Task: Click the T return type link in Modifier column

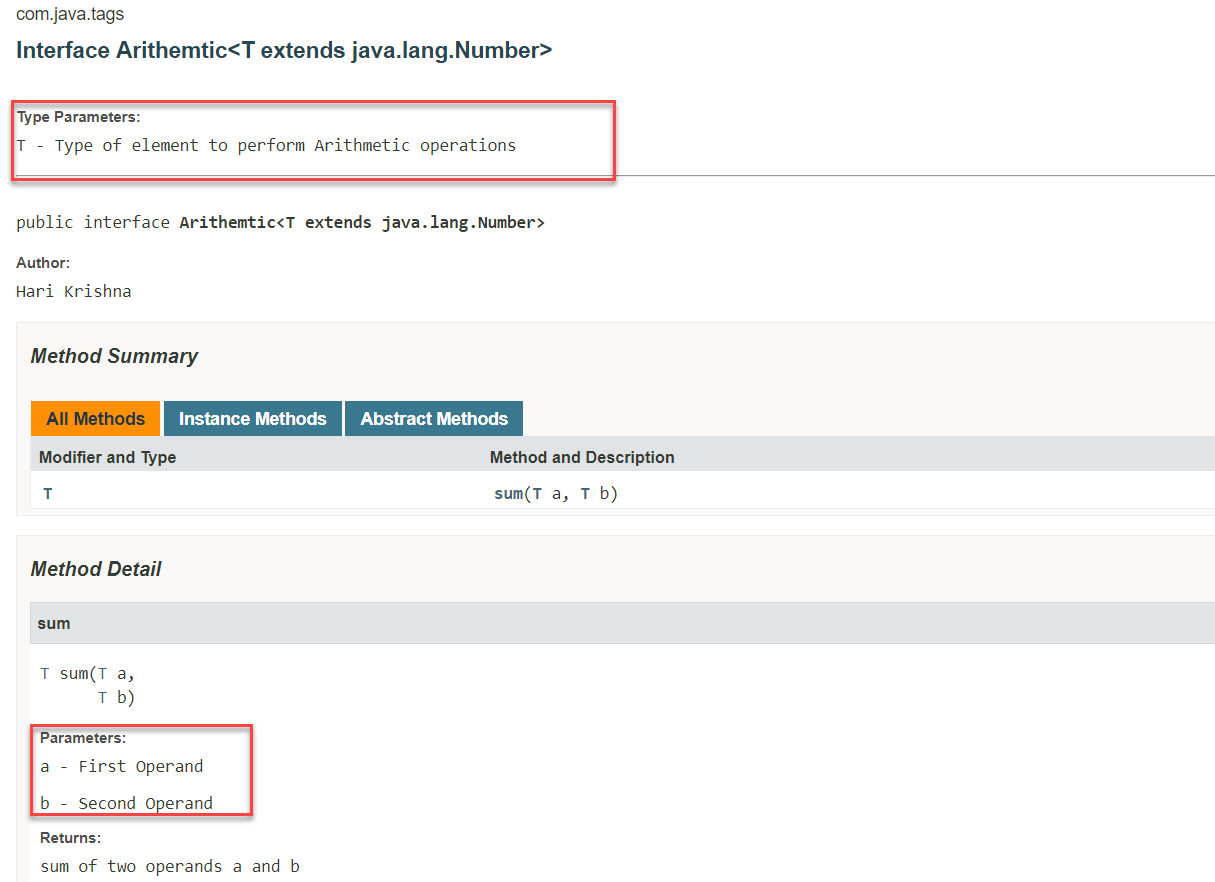Action: 47,493
